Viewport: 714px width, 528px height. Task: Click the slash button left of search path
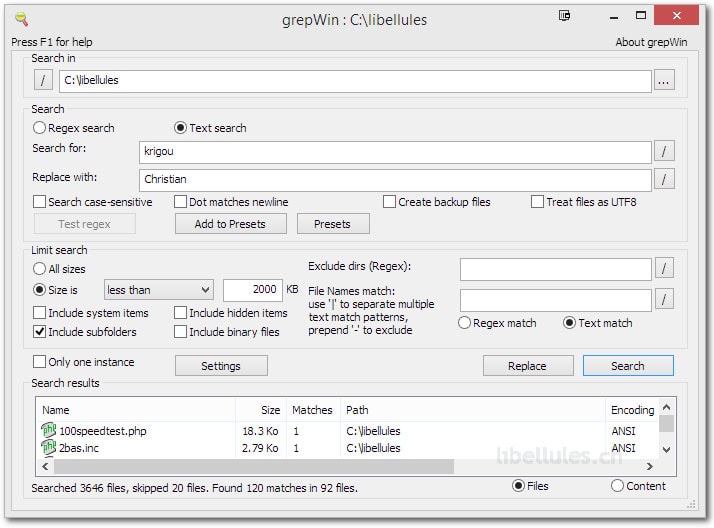(x=43, y=80)
